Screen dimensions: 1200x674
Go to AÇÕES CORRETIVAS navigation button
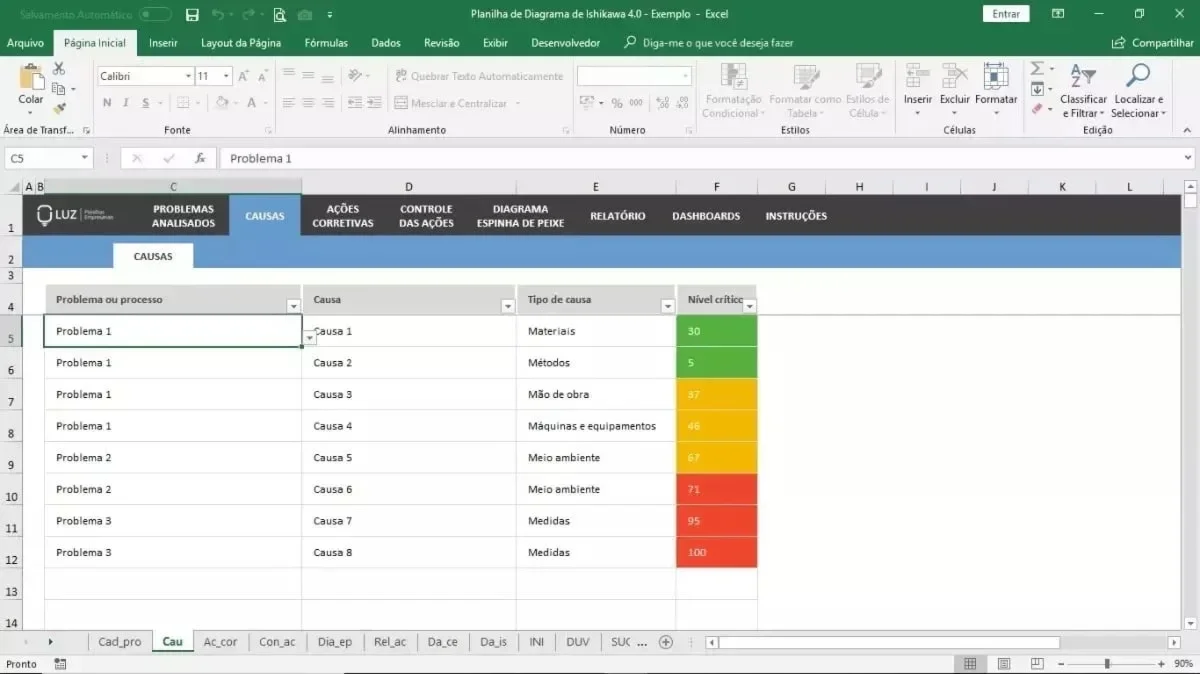click(x=343, y=216)
